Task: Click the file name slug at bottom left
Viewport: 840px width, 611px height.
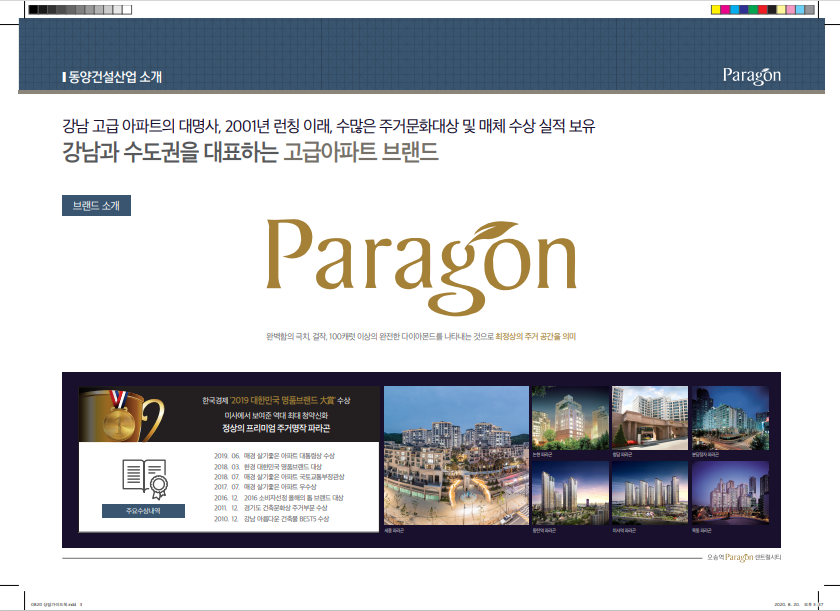Action: [56, 605]
